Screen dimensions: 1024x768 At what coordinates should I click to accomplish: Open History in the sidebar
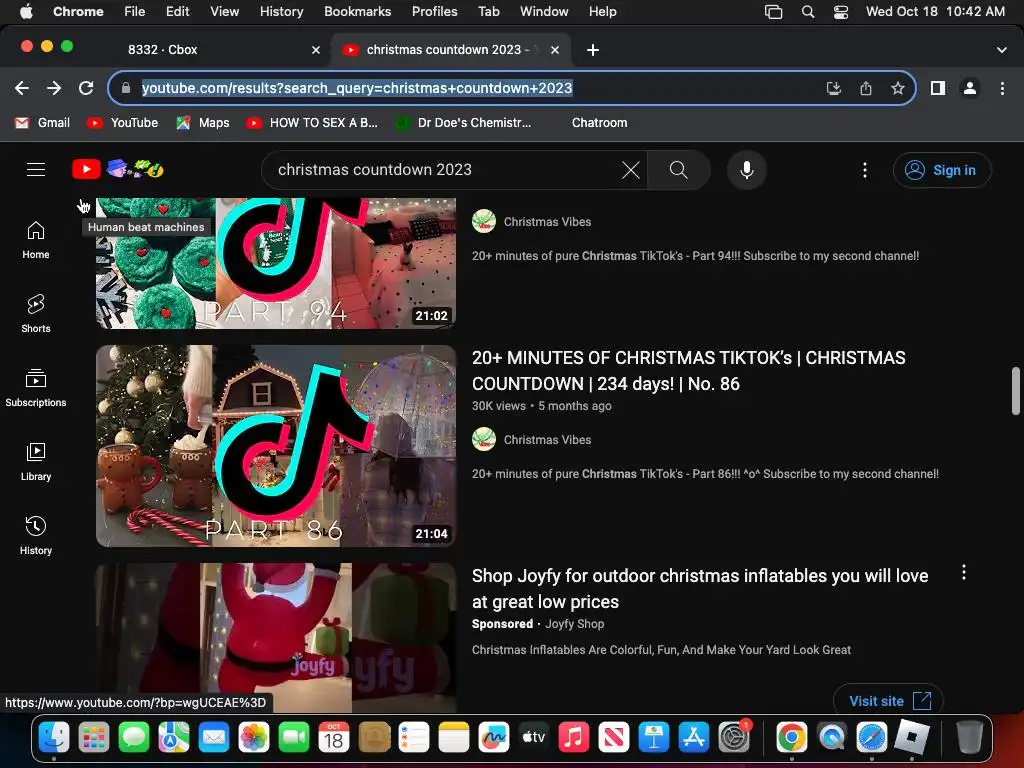coord(36,536)
